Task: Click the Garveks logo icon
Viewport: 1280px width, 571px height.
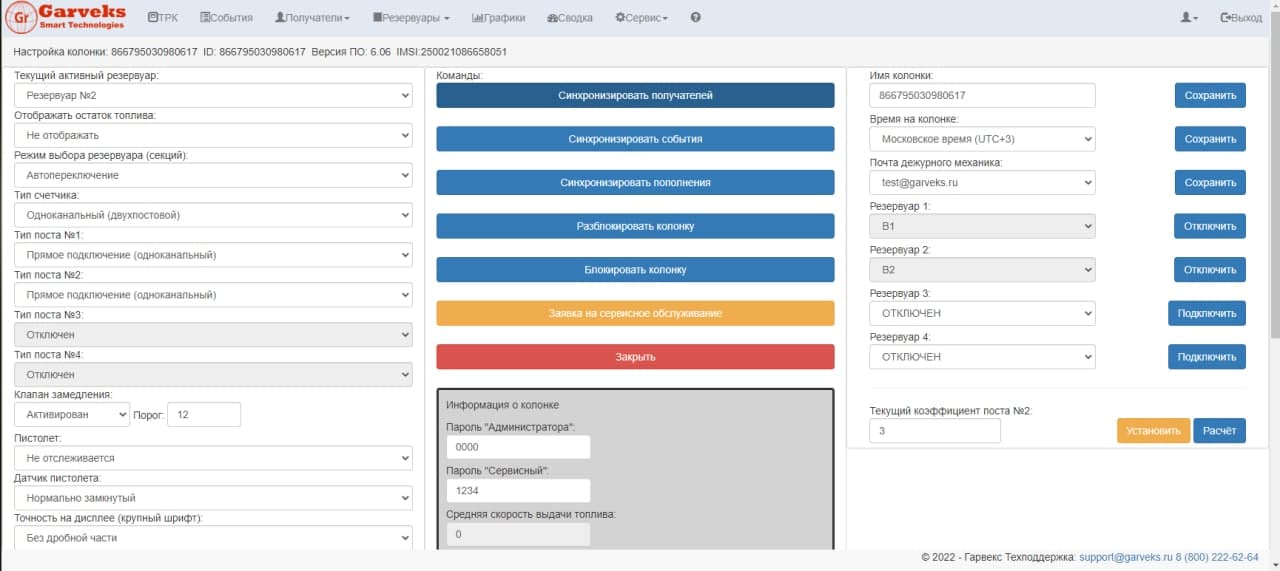Action: pos(20,17)
